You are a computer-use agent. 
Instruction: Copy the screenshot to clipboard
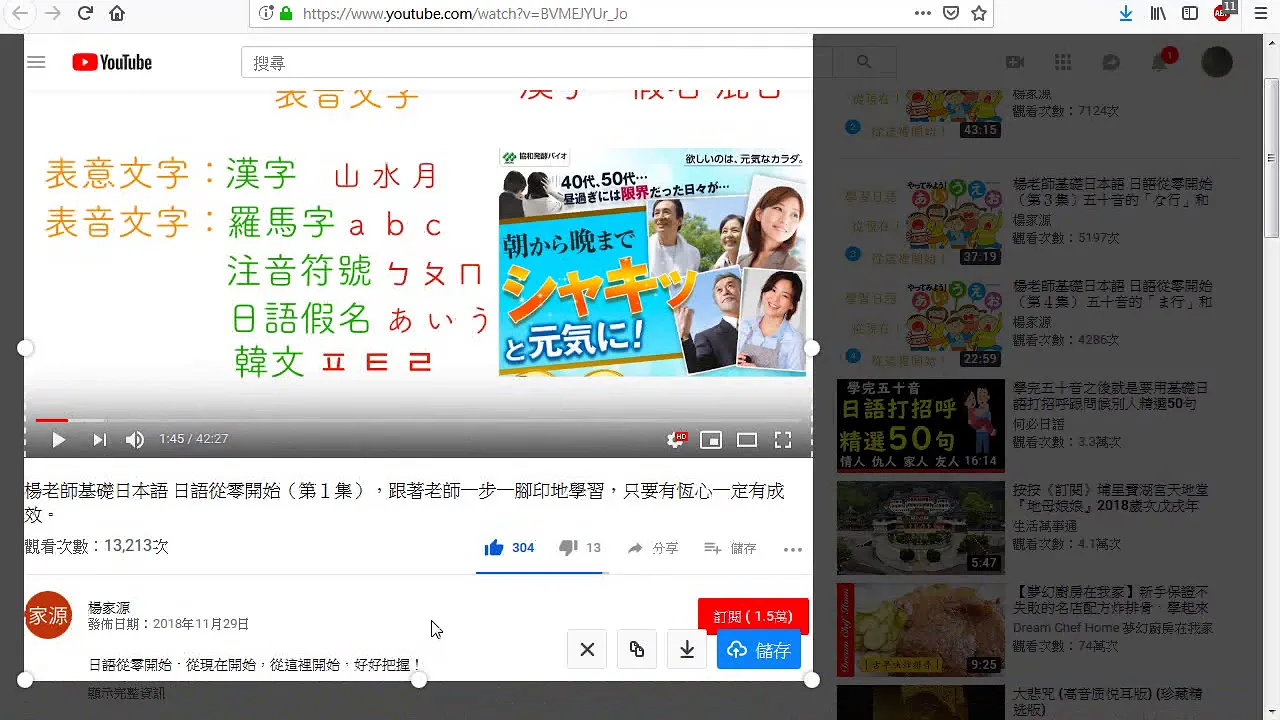(x=637, y=650)
